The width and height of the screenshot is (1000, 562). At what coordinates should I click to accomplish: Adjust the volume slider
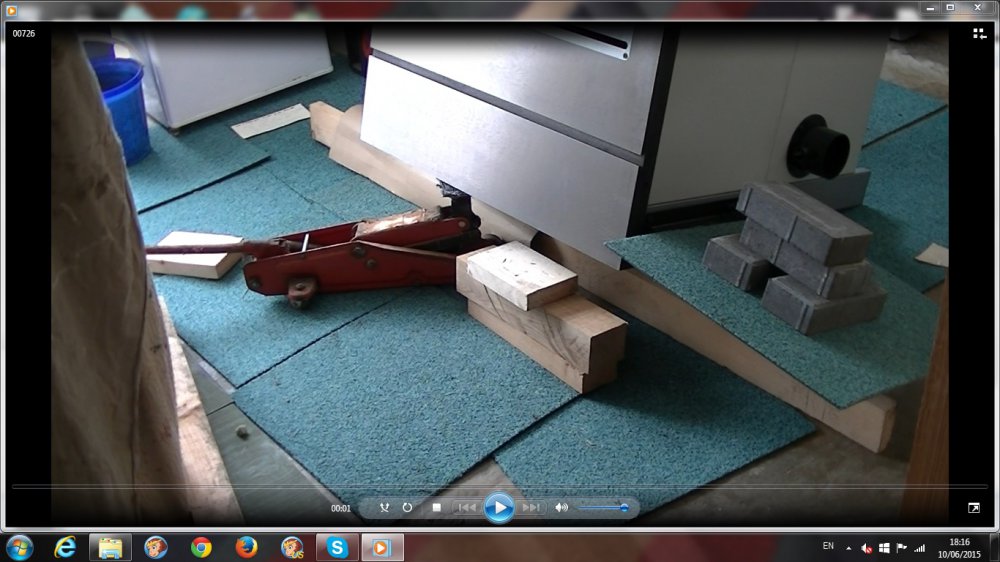coord(603,508)
